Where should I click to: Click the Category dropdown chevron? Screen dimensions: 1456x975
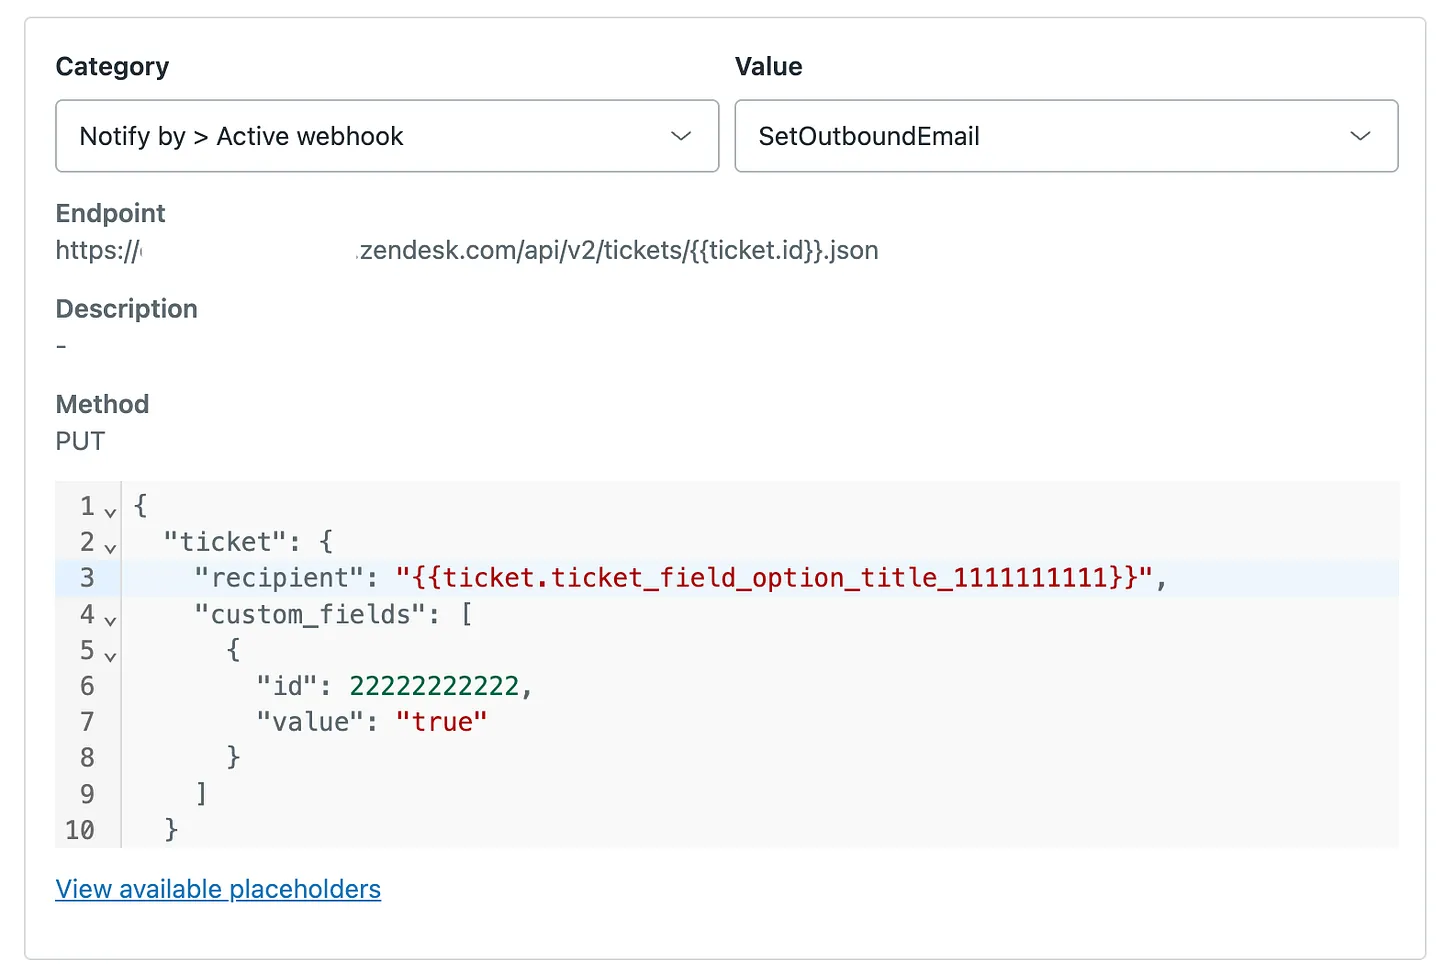coord(681,135)
